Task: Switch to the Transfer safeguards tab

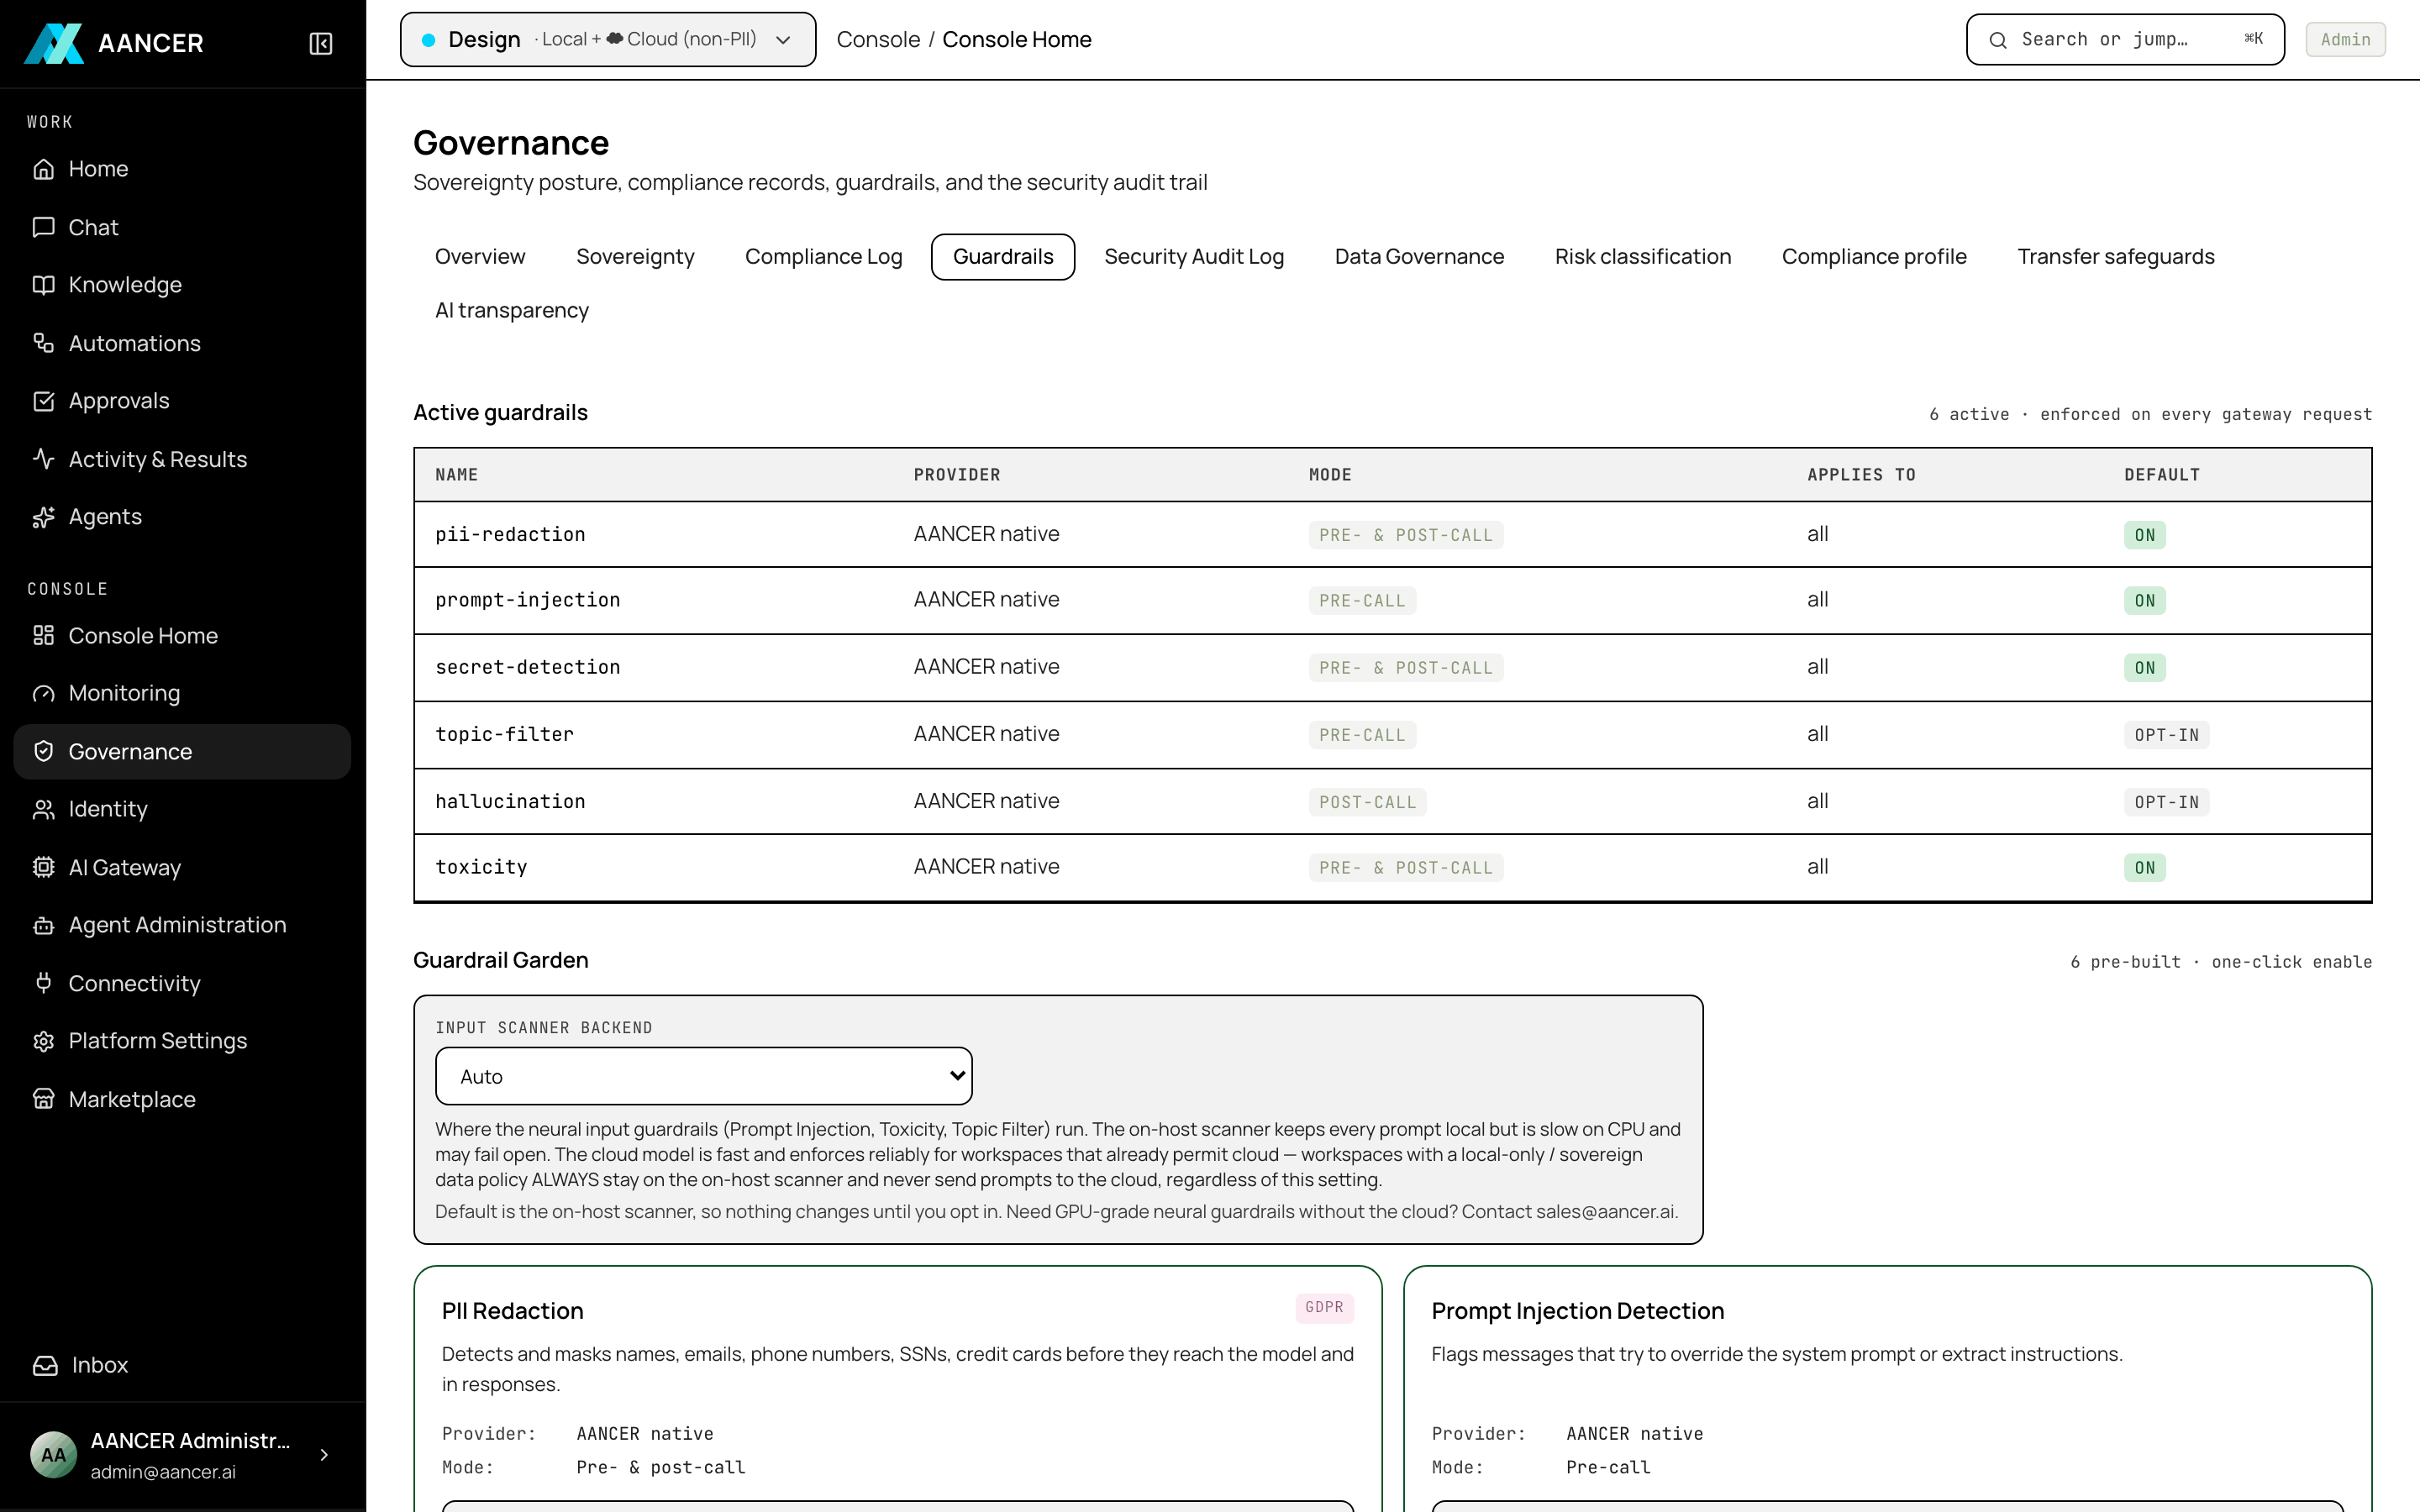Action: tap(2116, 257)
